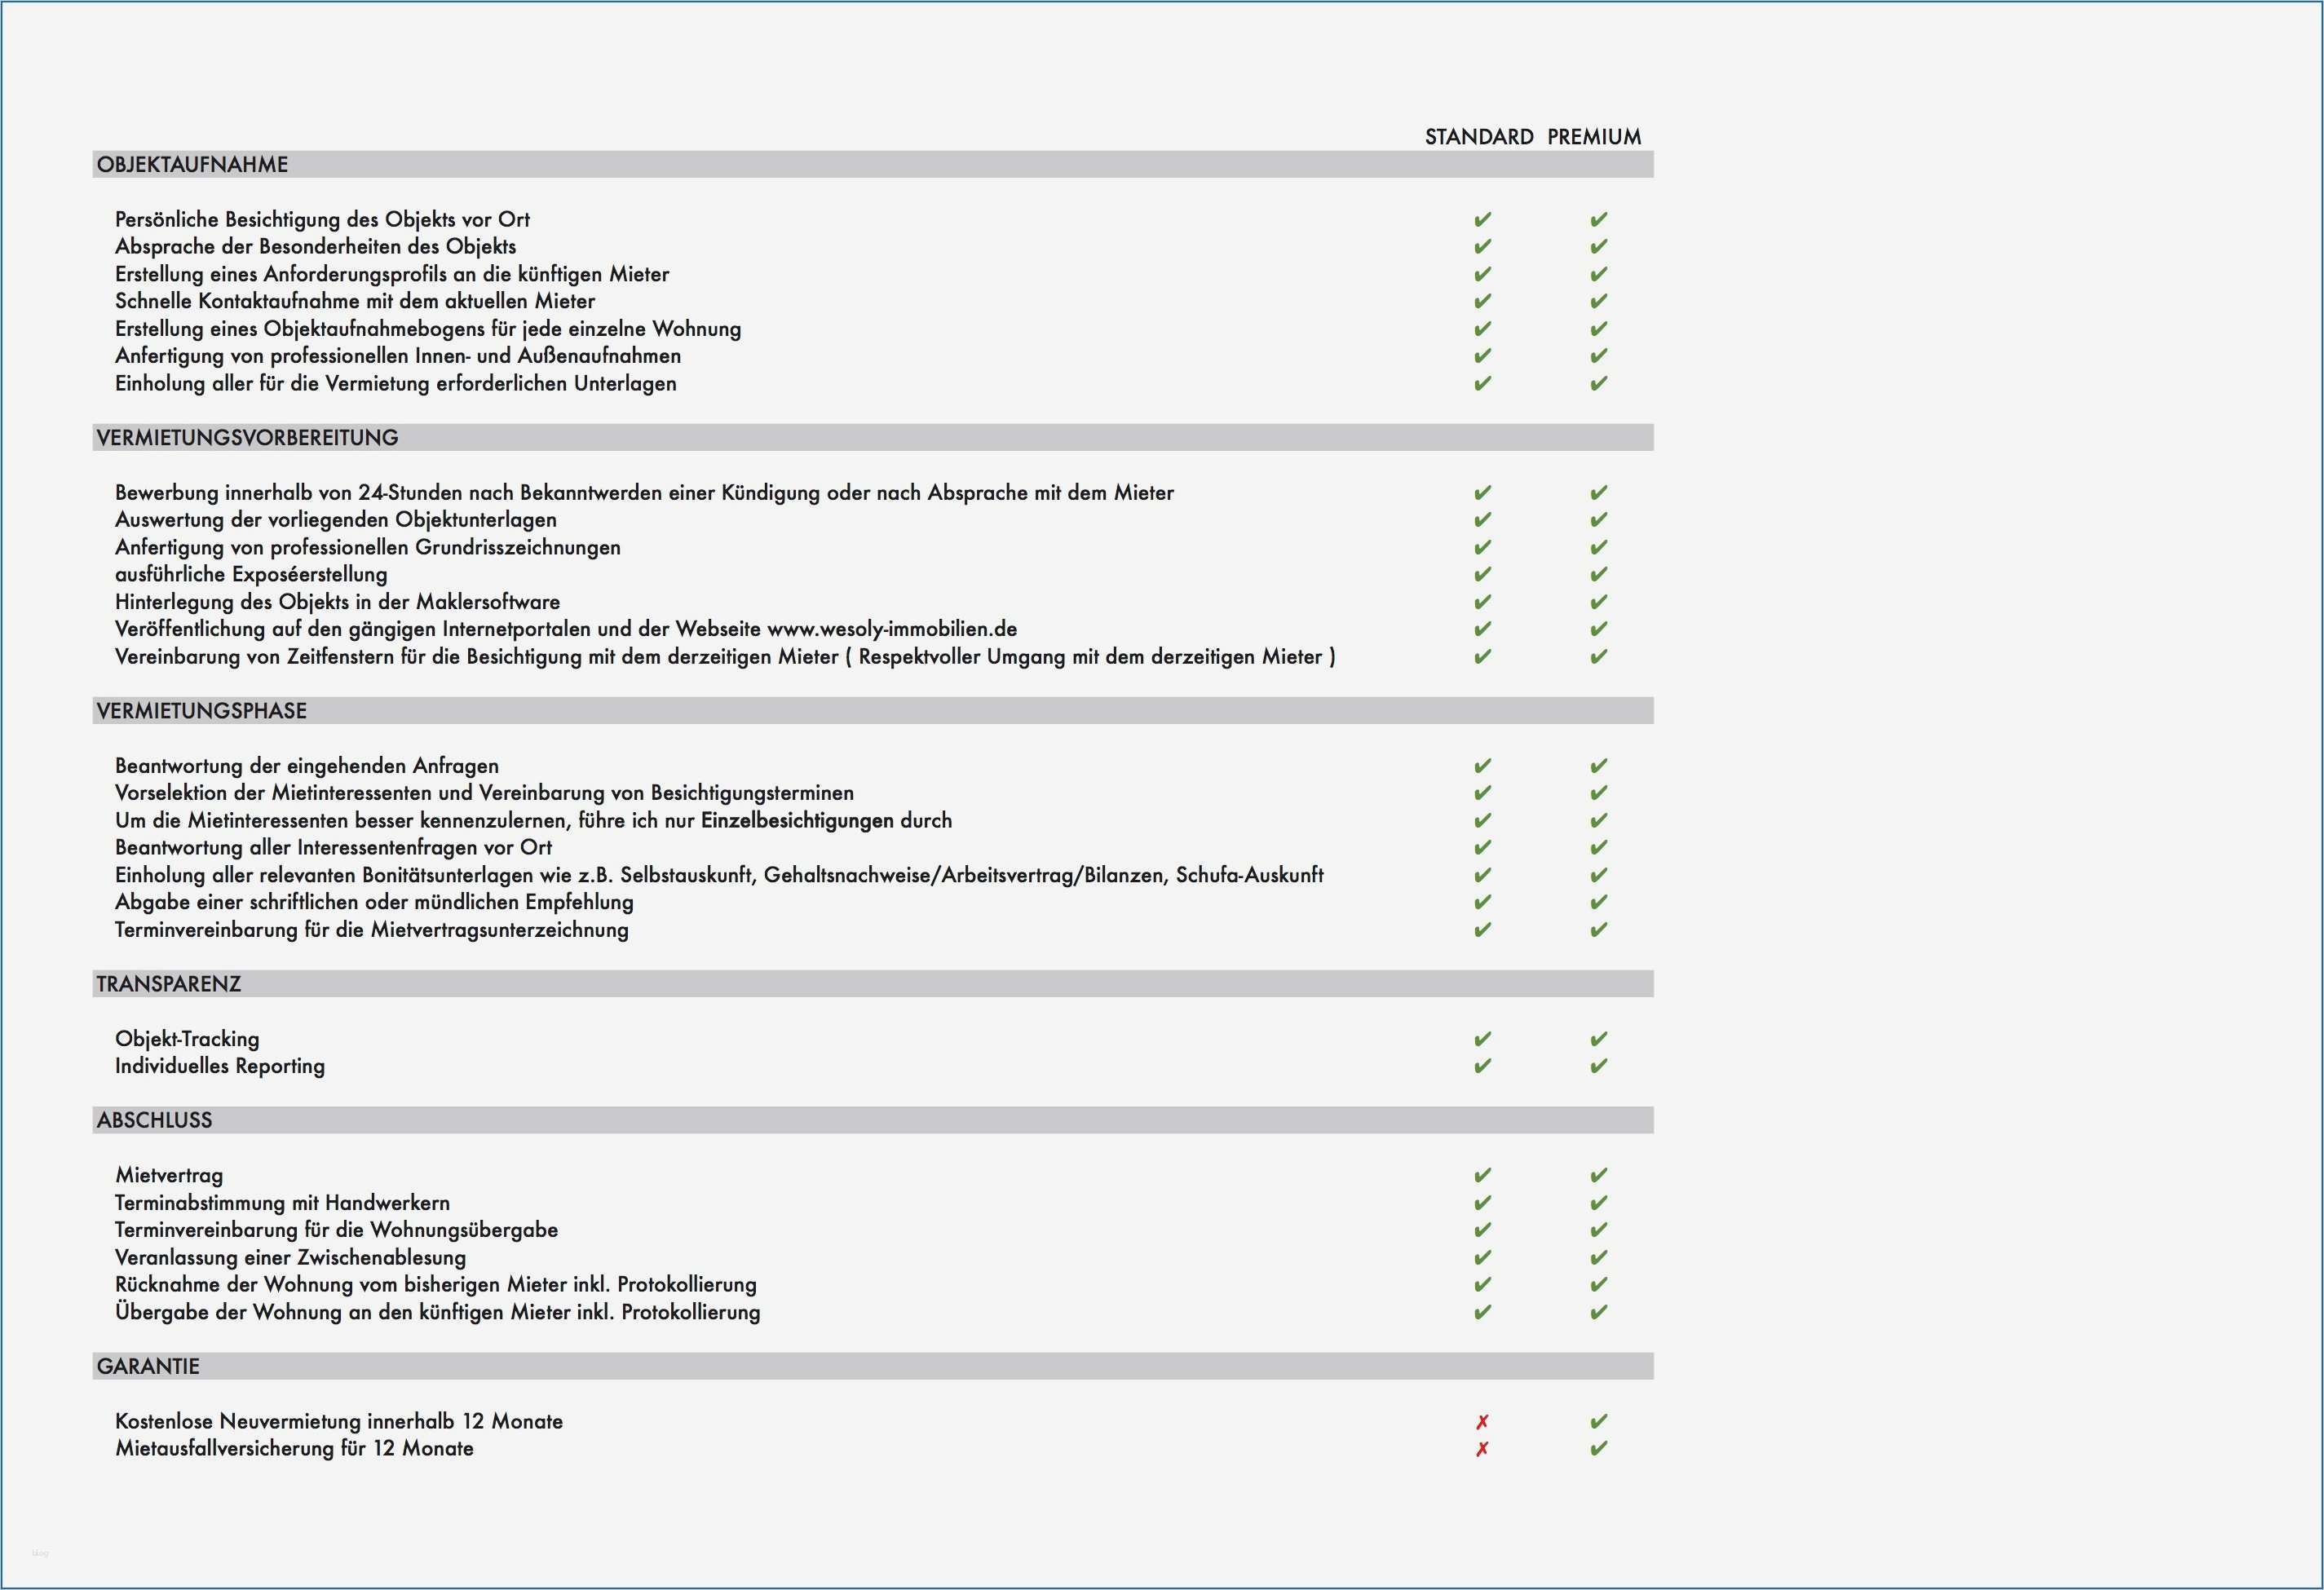Click Standard checkmark for ausführliche Exposéerstellung

tap(1482, 574)
